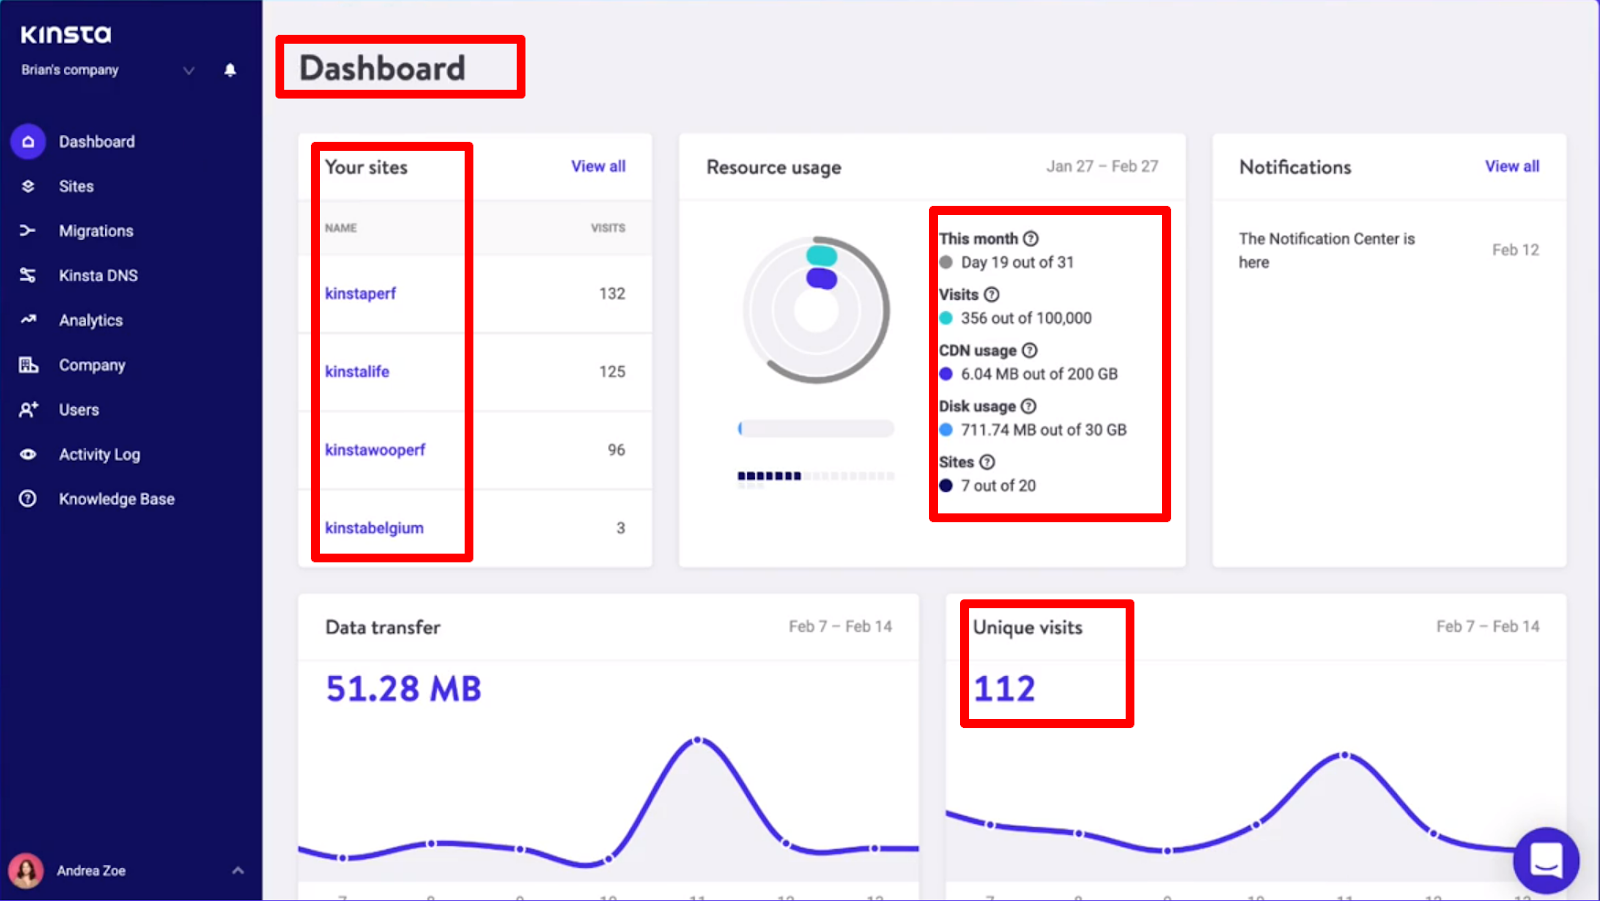
Task: Click the Sites layers icon
Action: [28, 186]
